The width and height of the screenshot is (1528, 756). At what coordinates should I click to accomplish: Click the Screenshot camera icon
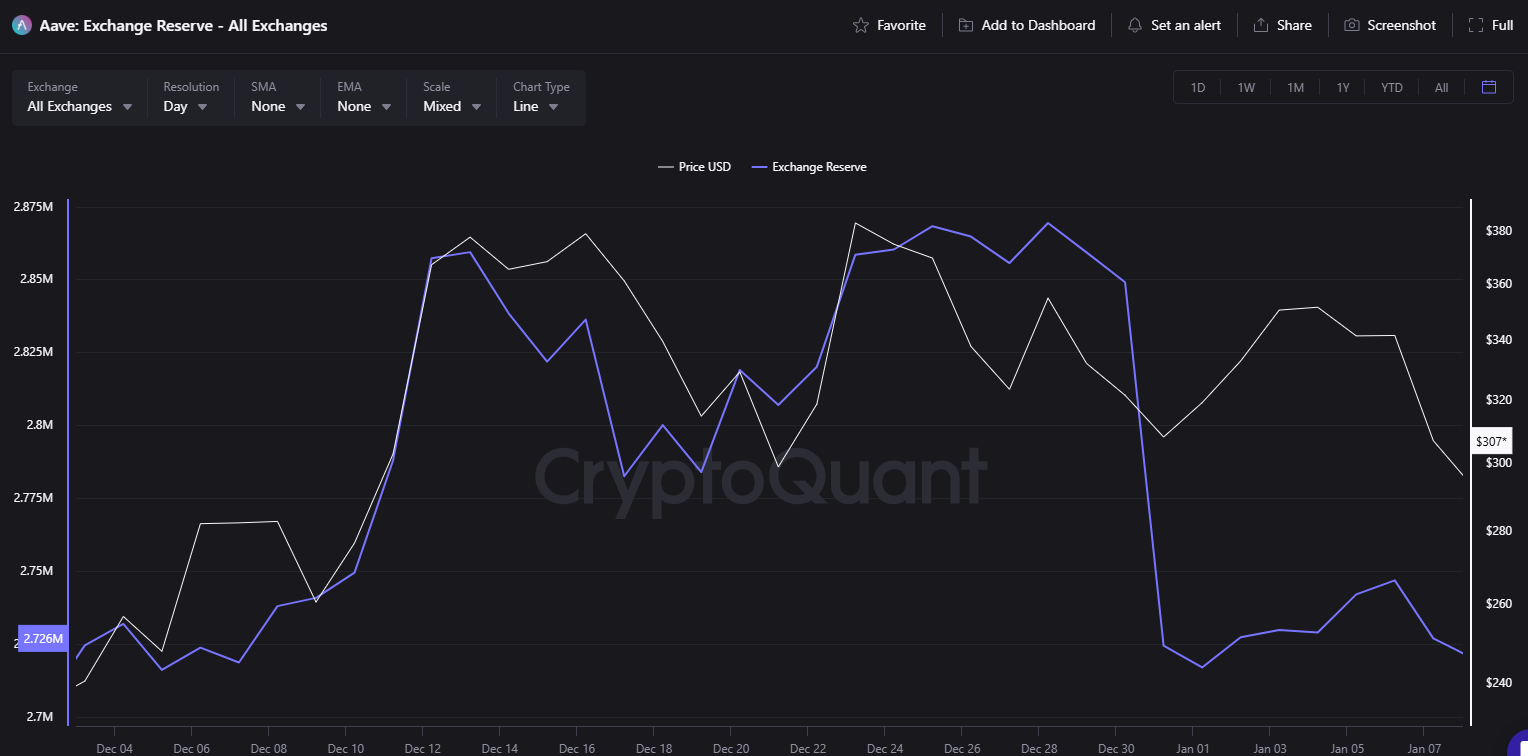click(x=1351, y=25)
